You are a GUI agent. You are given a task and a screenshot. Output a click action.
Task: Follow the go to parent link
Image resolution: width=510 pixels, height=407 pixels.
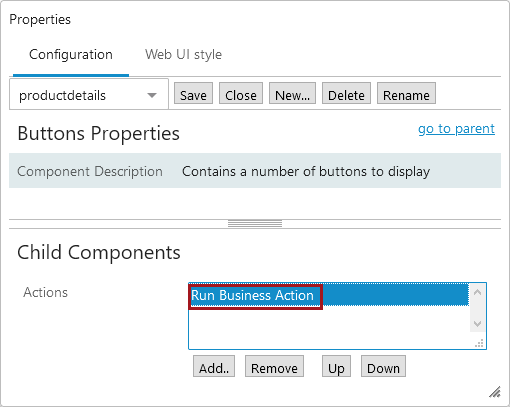(x=456, y=129)
